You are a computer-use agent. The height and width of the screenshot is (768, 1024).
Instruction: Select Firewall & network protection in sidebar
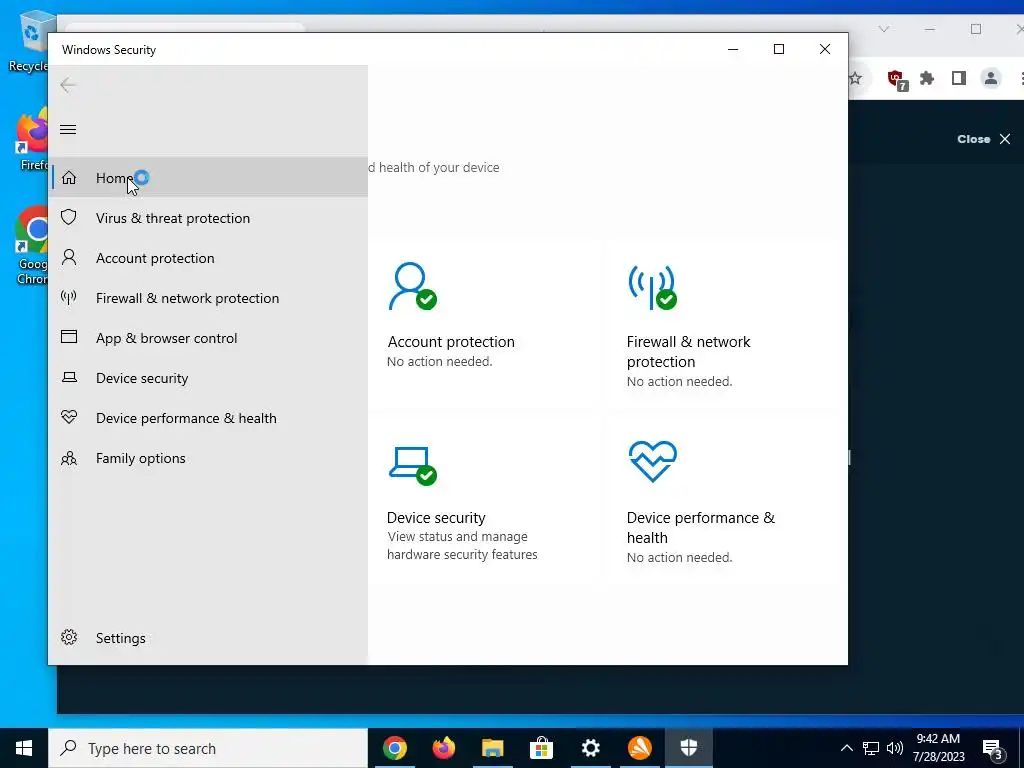coord(209,298)
